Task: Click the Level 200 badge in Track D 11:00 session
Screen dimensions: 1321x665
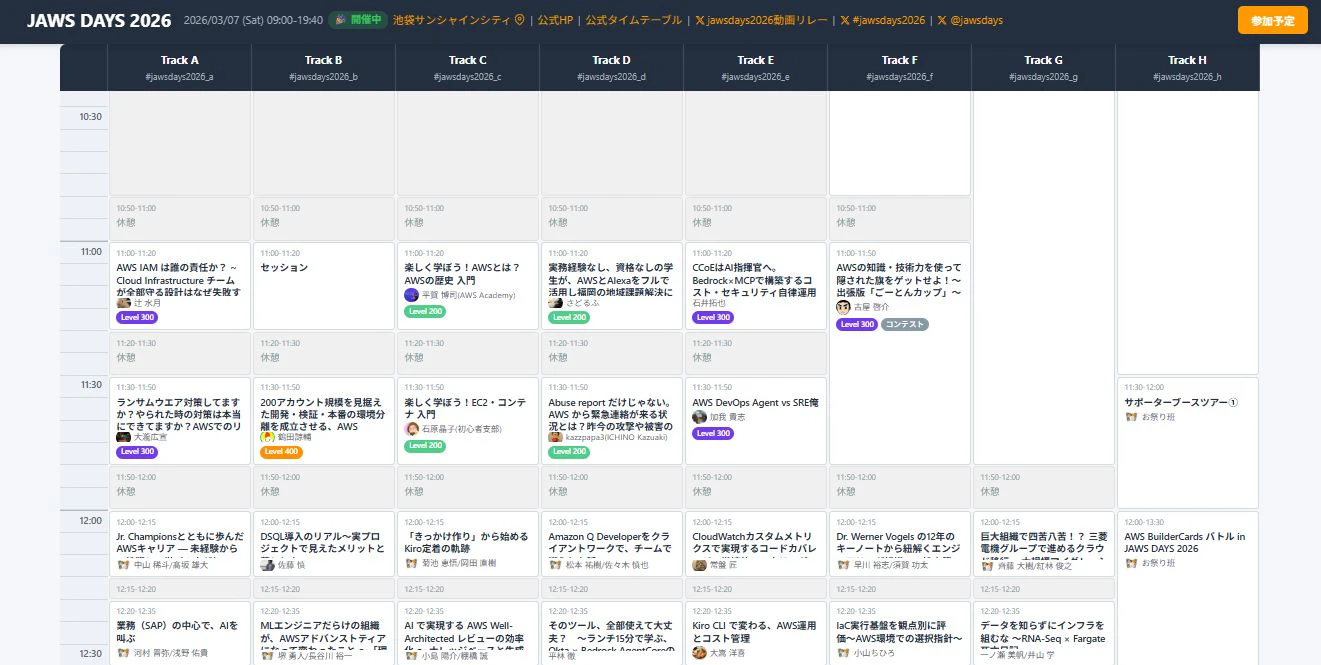Action: tap(569, 317)
